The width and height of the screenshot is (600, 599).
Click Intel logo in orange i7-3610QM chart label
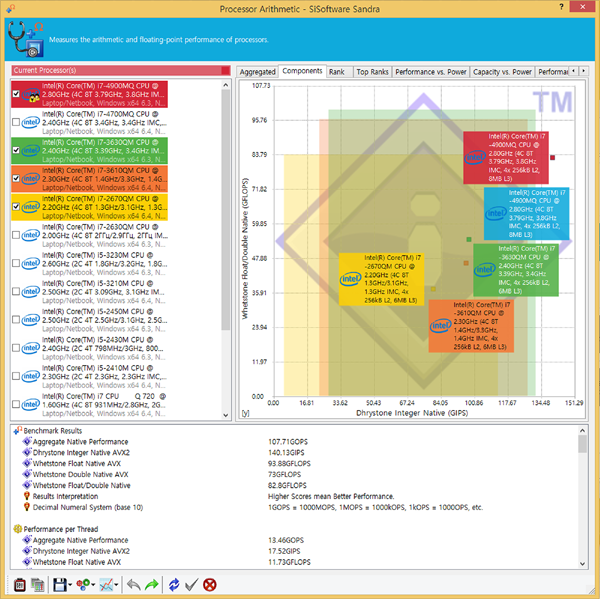[x=440, y=326]
